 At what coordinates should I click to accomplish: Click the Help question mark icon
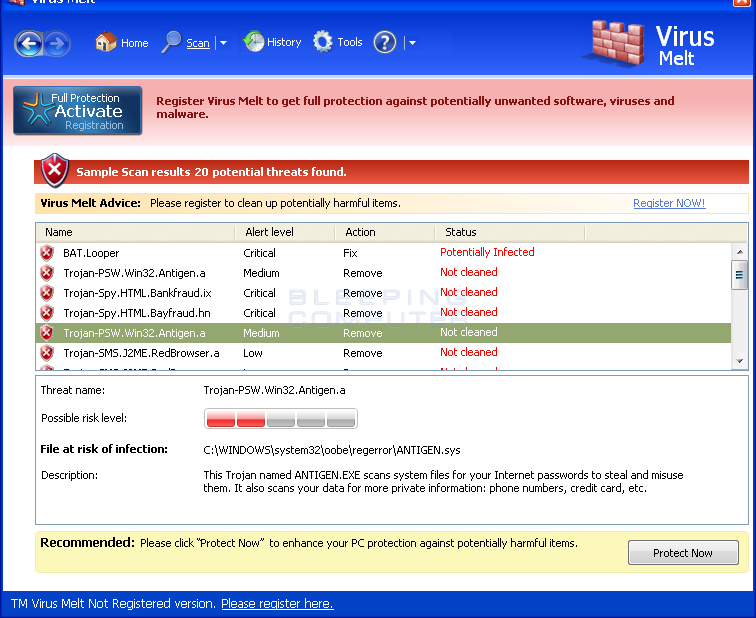(385, 42)
